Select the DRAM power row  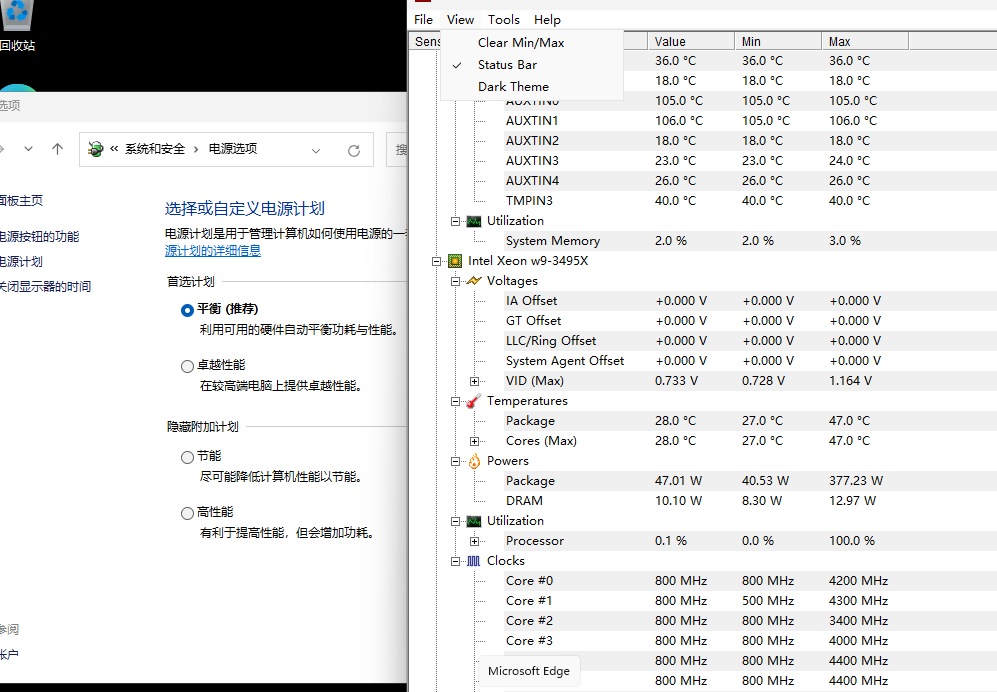coord(750,501)
